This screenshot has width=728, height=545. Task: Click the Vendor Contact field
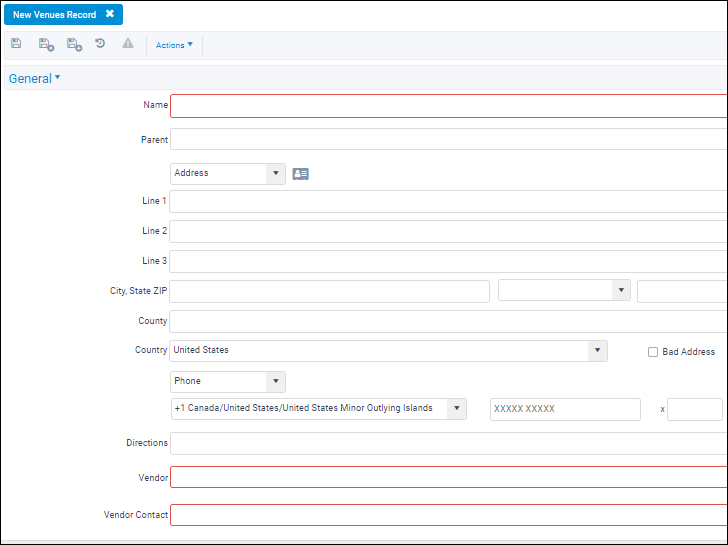pyautogui.click(x=448, y=515)
